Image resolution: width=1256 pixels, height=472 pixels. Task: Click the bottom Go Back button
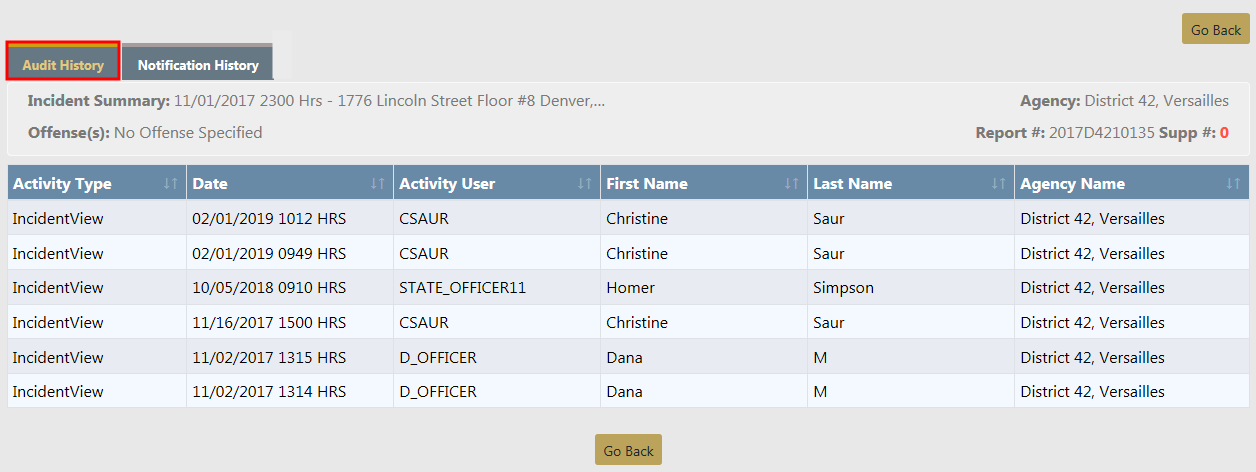point(628,451)
